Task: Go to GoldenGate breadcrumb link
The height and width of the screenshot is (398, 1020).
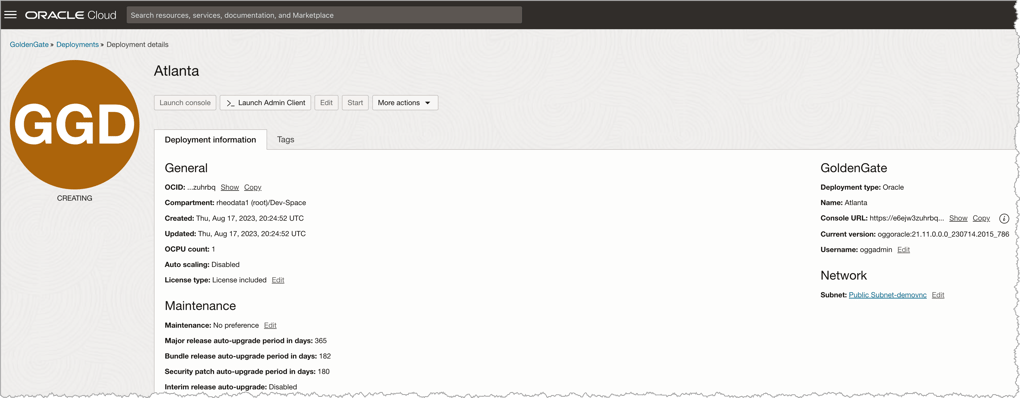Action: point(29,45)
